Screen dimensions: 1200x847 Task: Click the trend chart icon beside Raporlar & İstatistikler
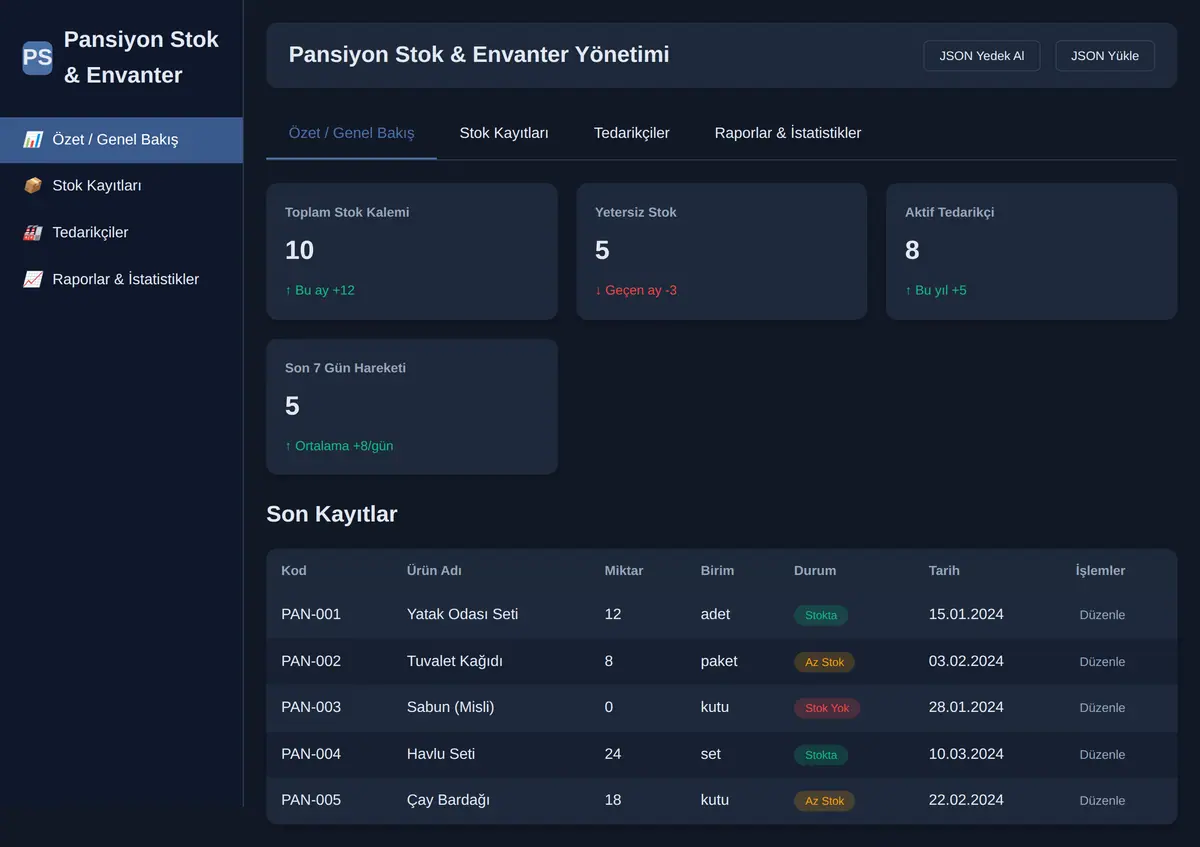[x=33, y=280]
